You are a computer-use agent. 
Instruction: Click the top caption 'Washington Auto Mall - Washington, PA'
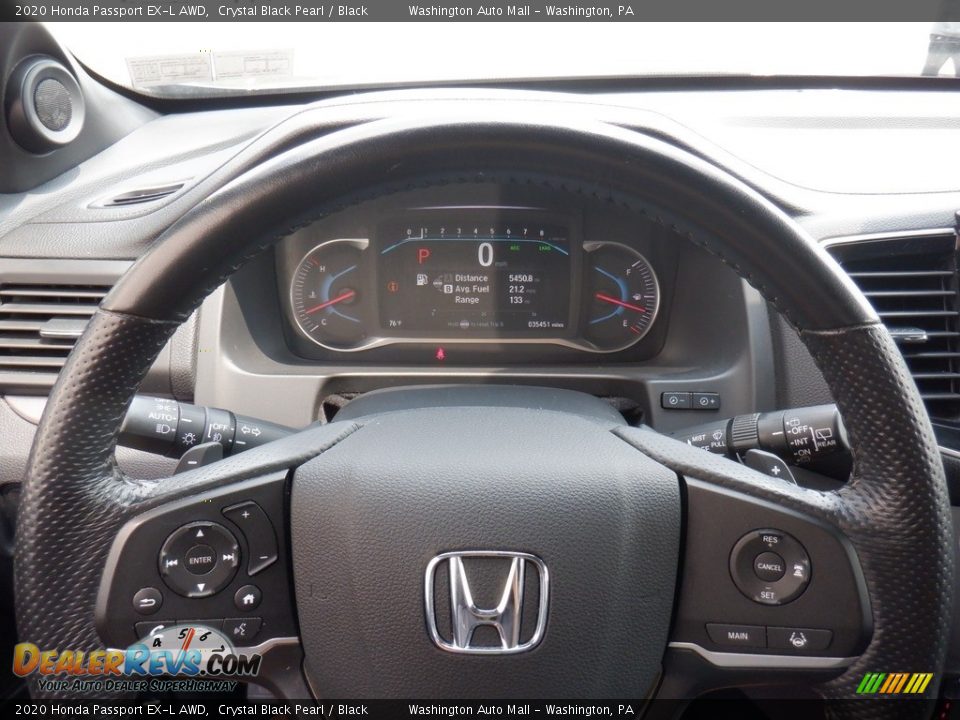pos(521,10)
